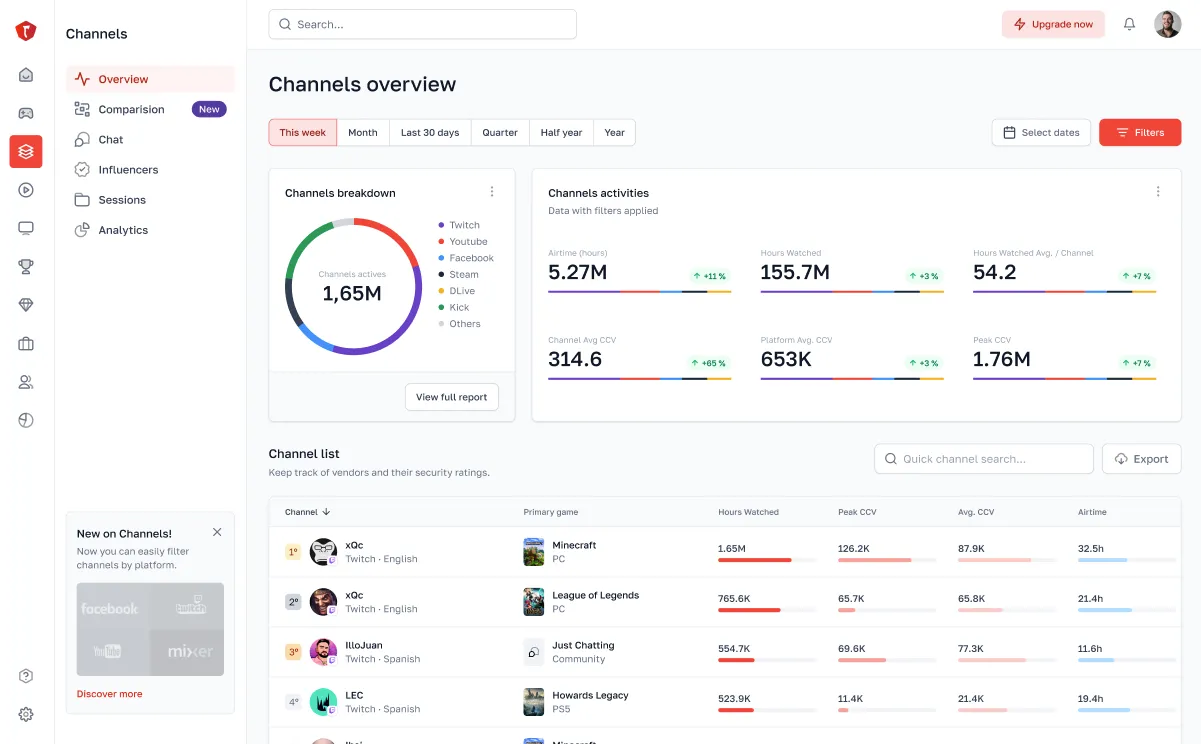Viewport: 1201px width, 744px height.
Task: Select the 'Last 30 days' range
Action: (x=430, y=133)
